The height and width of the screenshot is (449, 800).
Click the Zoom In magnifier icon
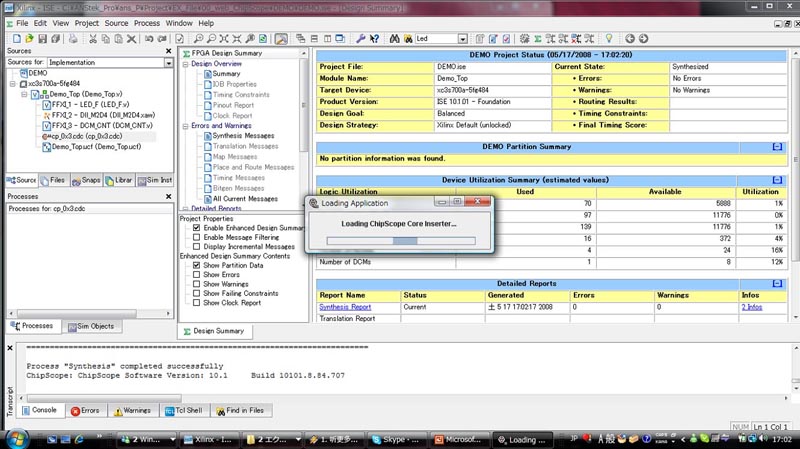click(198, 39)
